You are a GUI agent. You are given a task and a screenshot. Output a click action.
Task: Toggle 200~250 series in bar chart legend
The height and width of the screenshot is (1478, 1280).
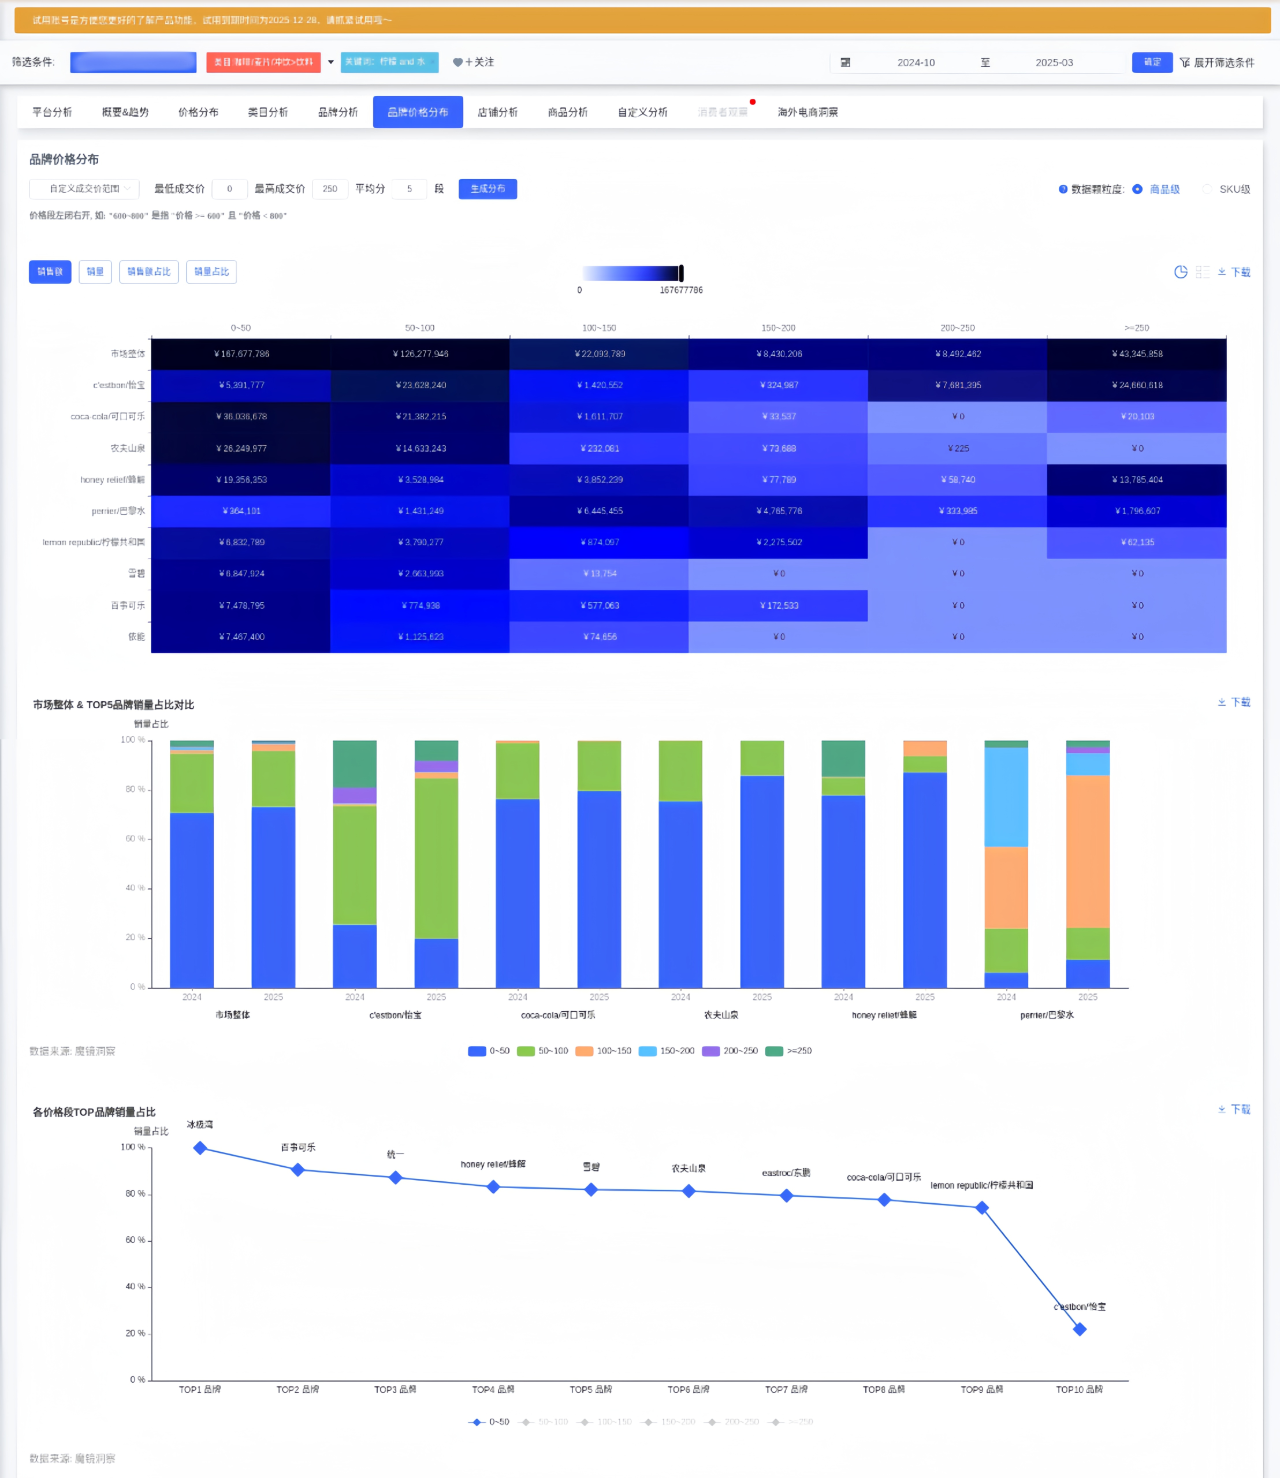click(x=730, y=1051)
